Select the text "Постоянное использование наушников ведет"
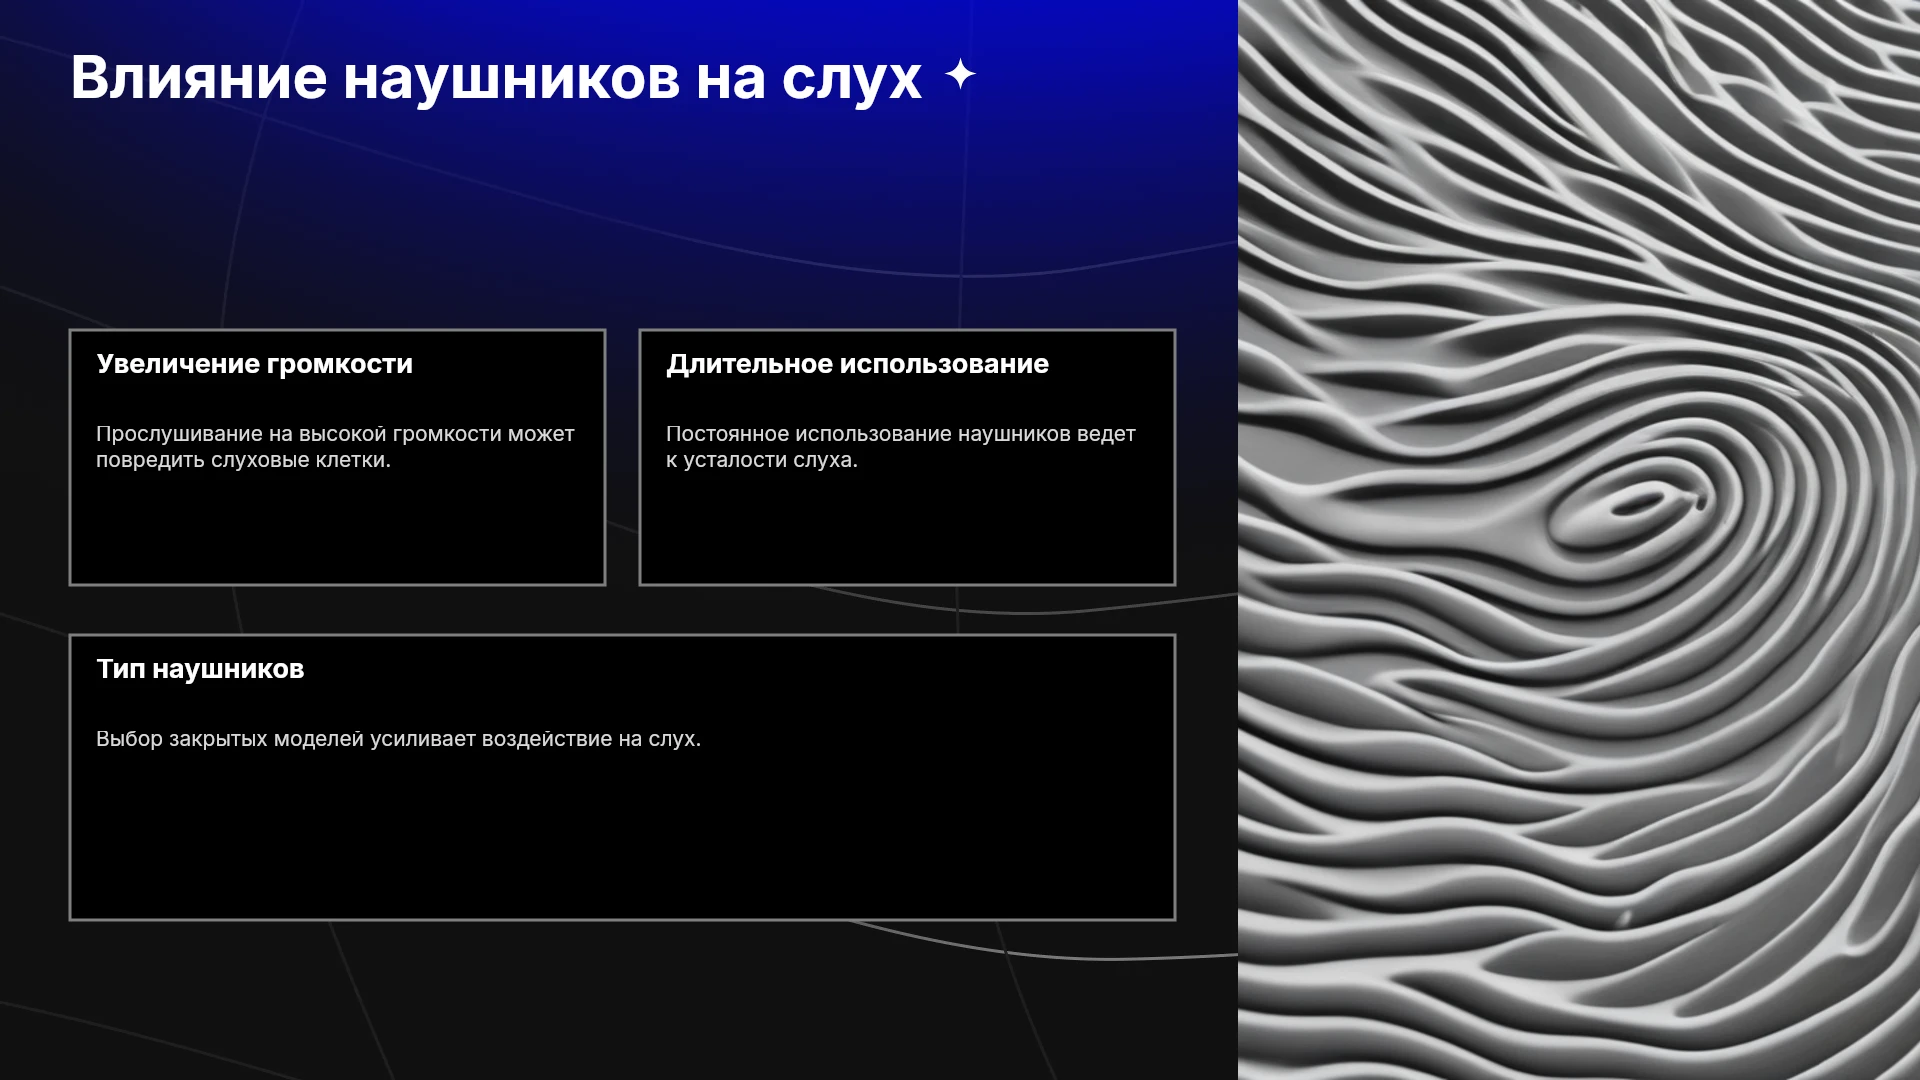 point(901,434)
